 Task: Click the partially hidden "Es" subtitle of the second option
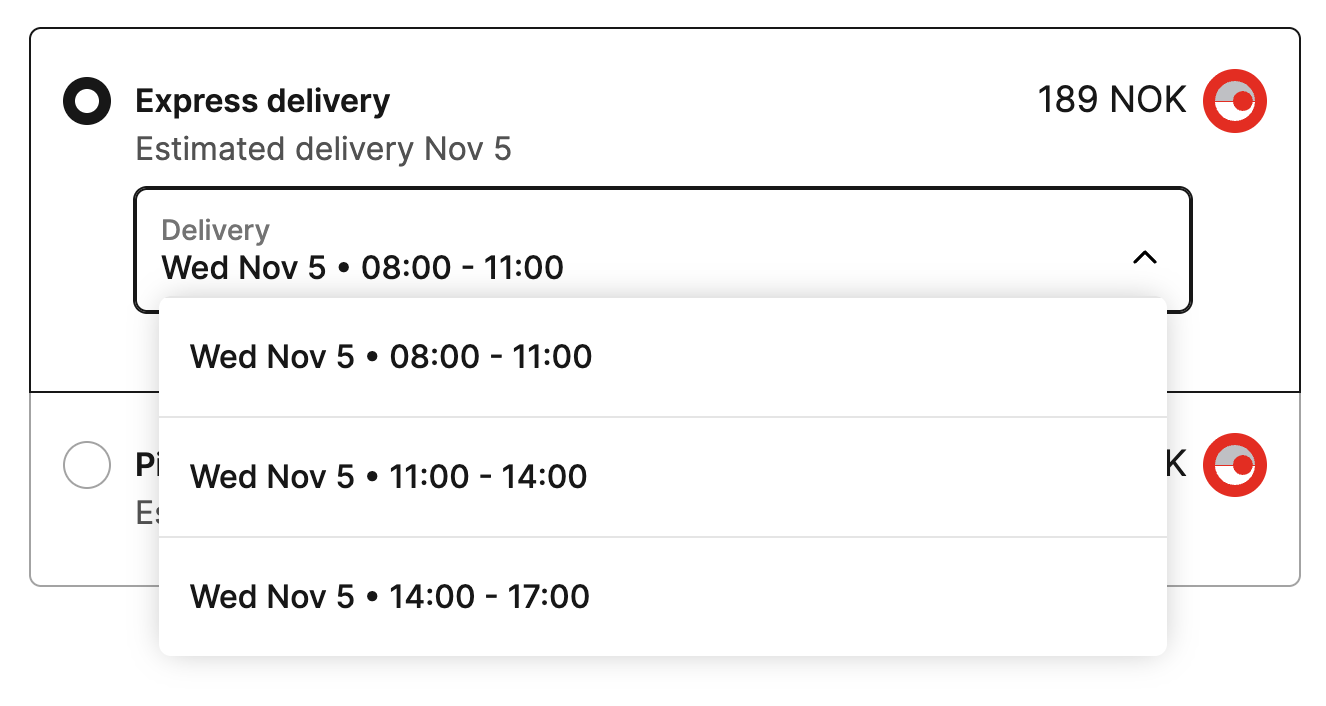[147, 513]
